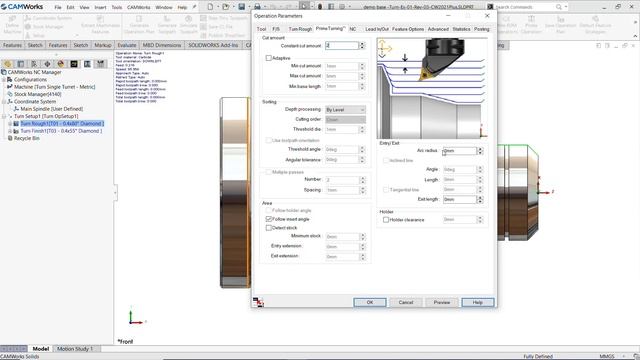Click the Recycle Bin icon in tree
This screenshot has width=640, height=360.
pyautogui.click(x=10, y=138)
